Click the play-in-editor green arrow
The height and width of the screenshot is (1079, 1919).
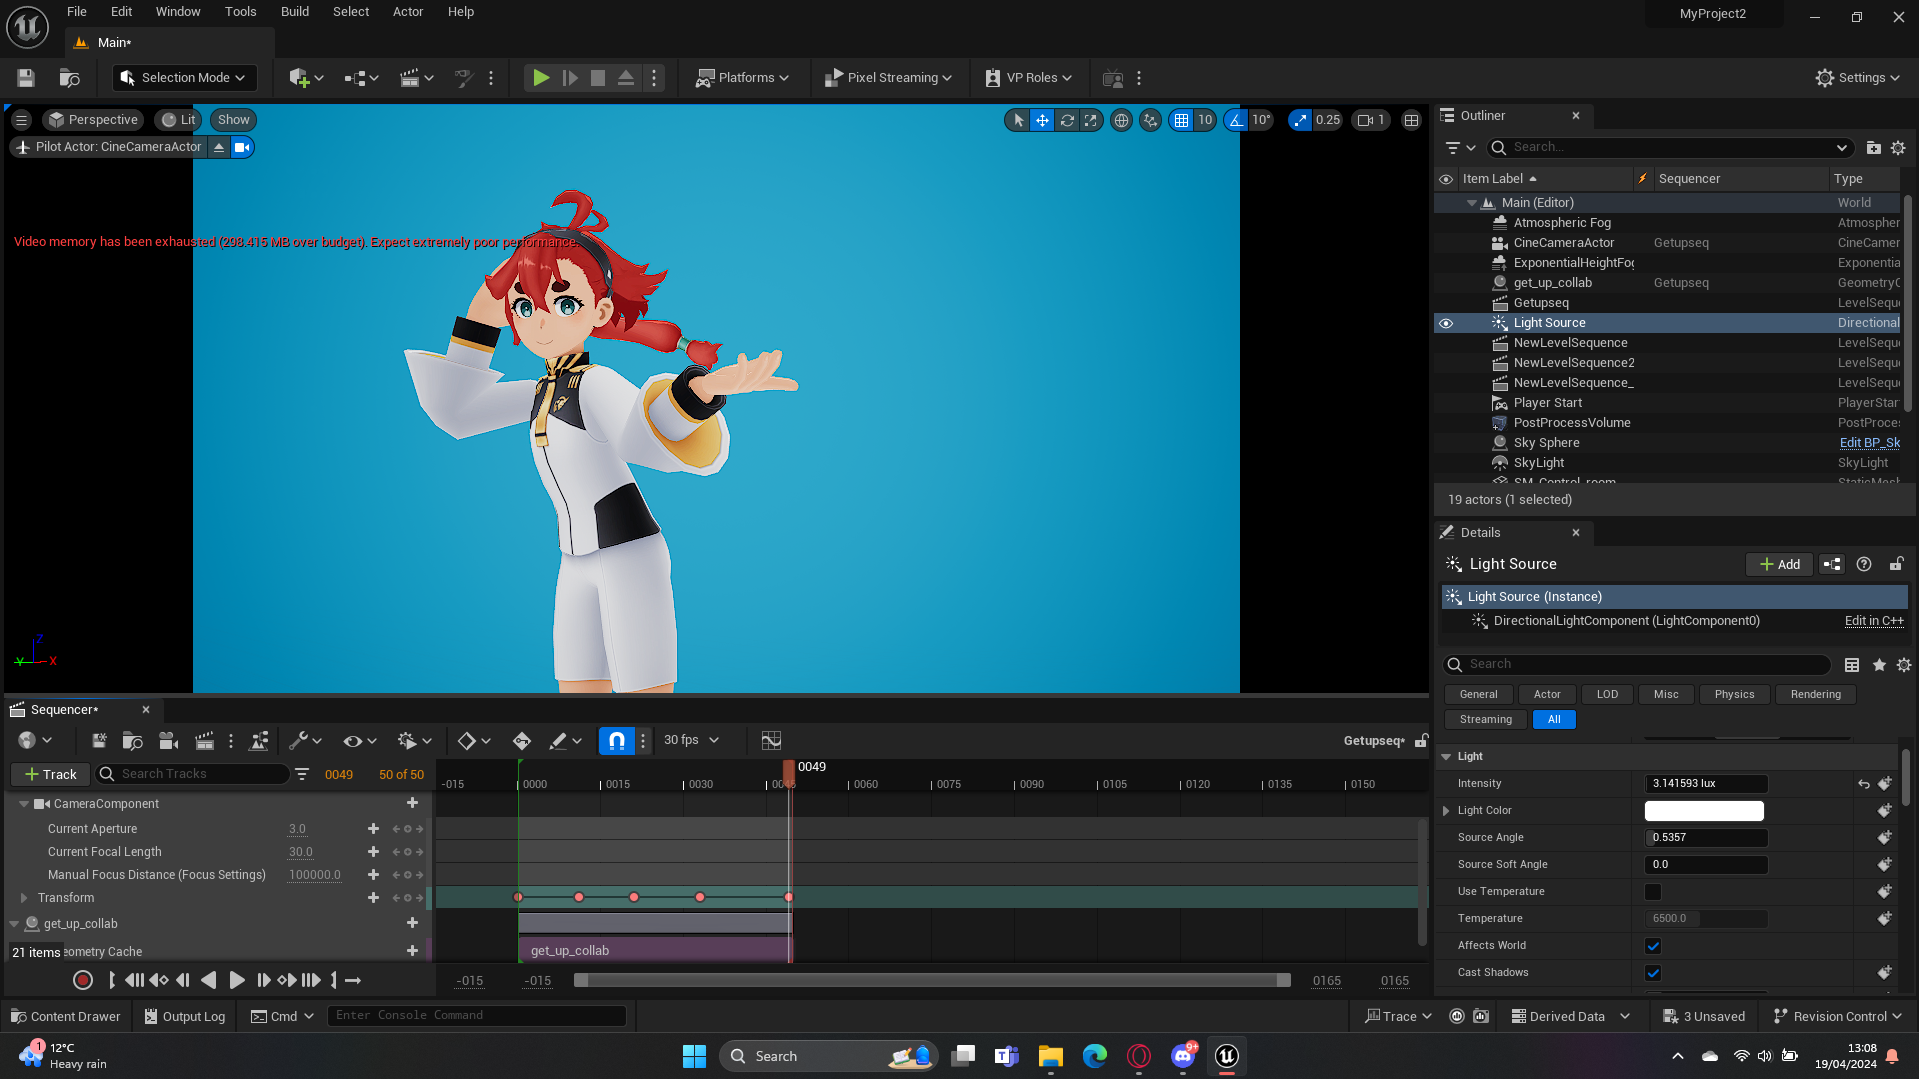541,78
